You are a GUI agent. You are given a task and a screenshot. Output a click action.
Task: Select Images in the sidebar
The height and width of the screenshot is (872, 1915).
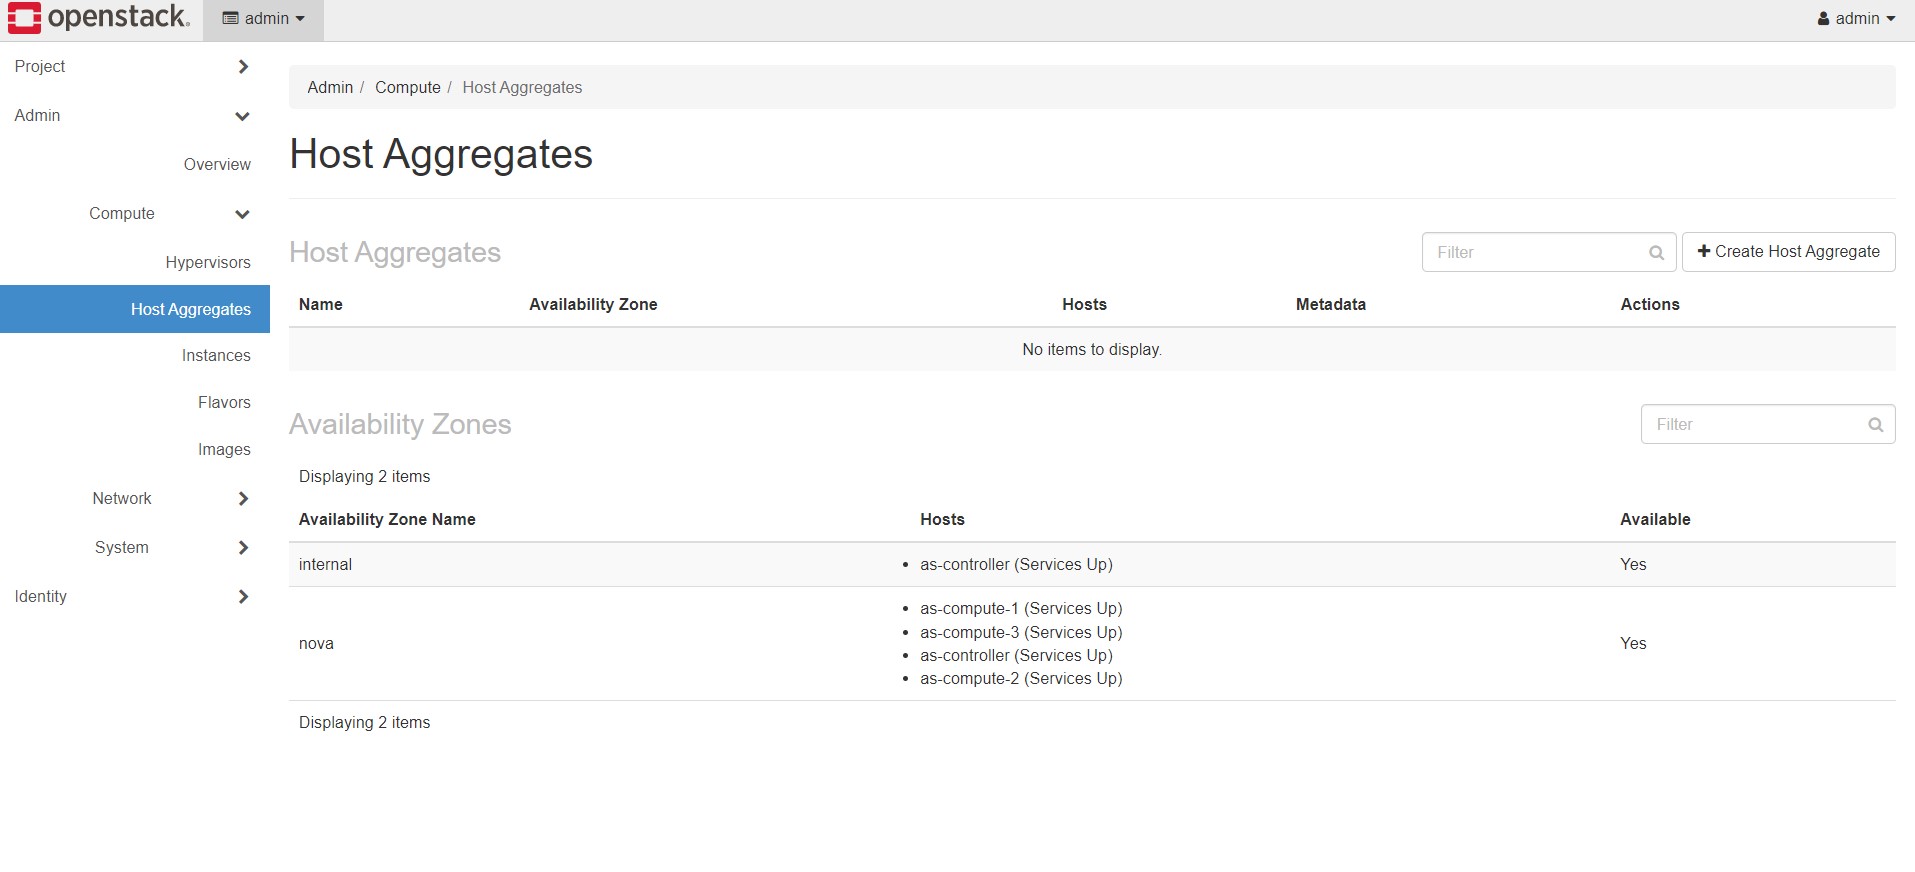point(224,450)
